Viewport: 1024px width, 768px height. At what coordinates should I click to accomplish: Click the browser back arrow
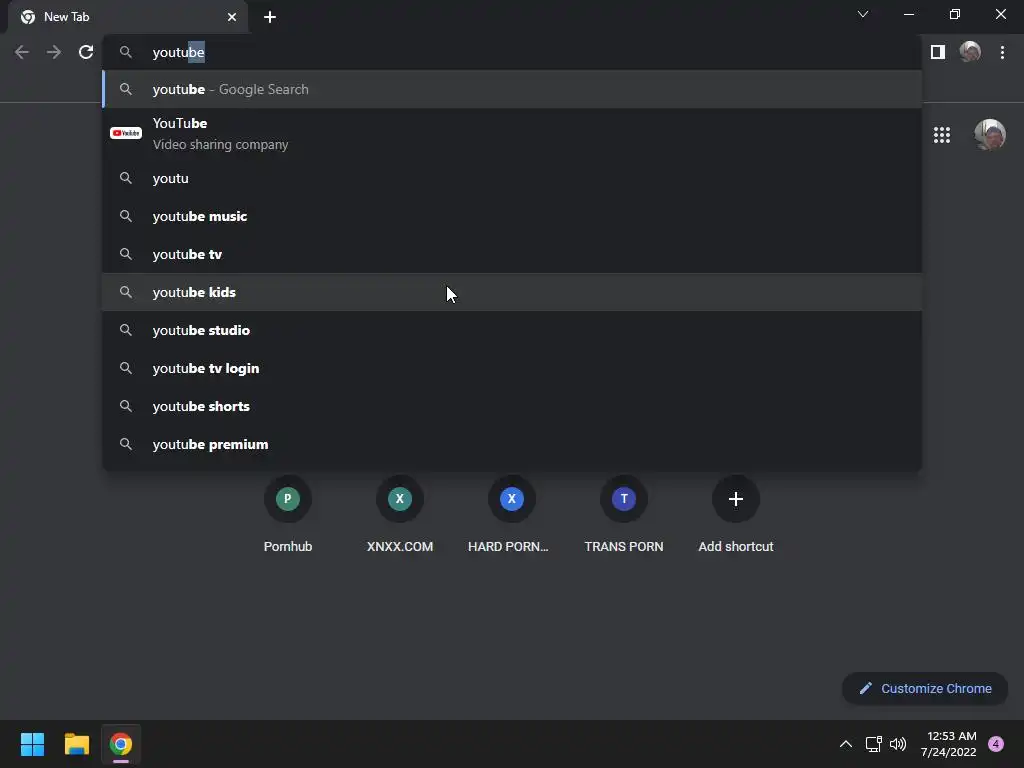[x=22, y=52]
